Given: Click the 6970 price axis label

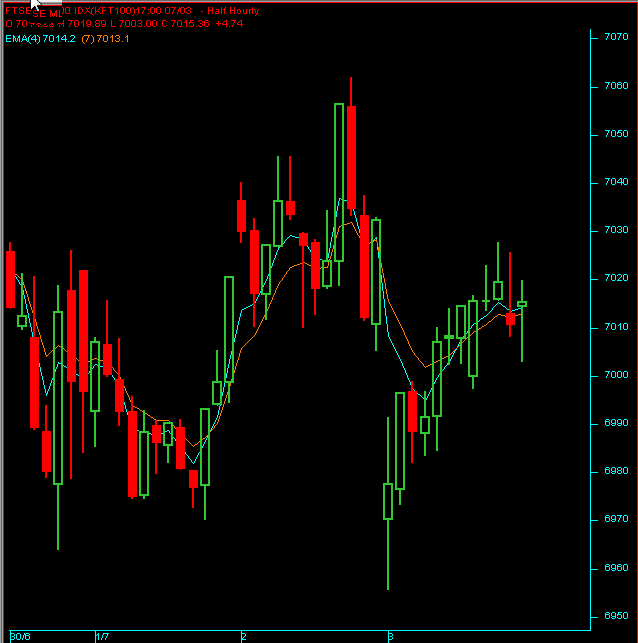Looking at the screenshot, I should pyautogui.click(x=616, y=519).
